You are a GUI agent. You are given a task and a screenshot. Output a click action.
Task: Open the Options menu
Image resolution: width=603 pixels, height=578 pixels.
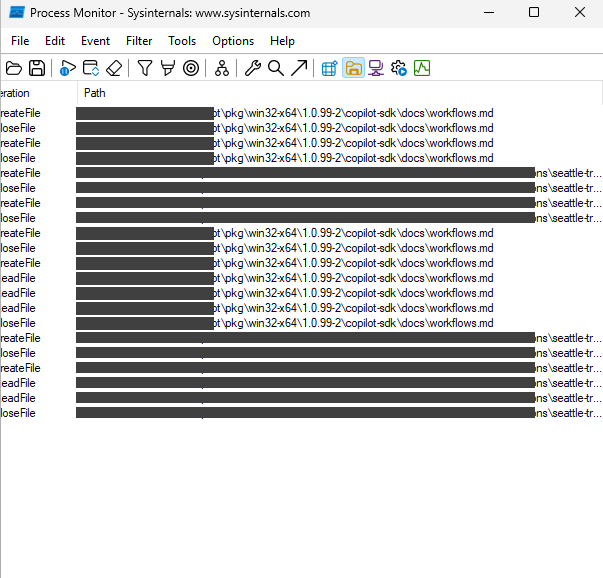(233, 41)
